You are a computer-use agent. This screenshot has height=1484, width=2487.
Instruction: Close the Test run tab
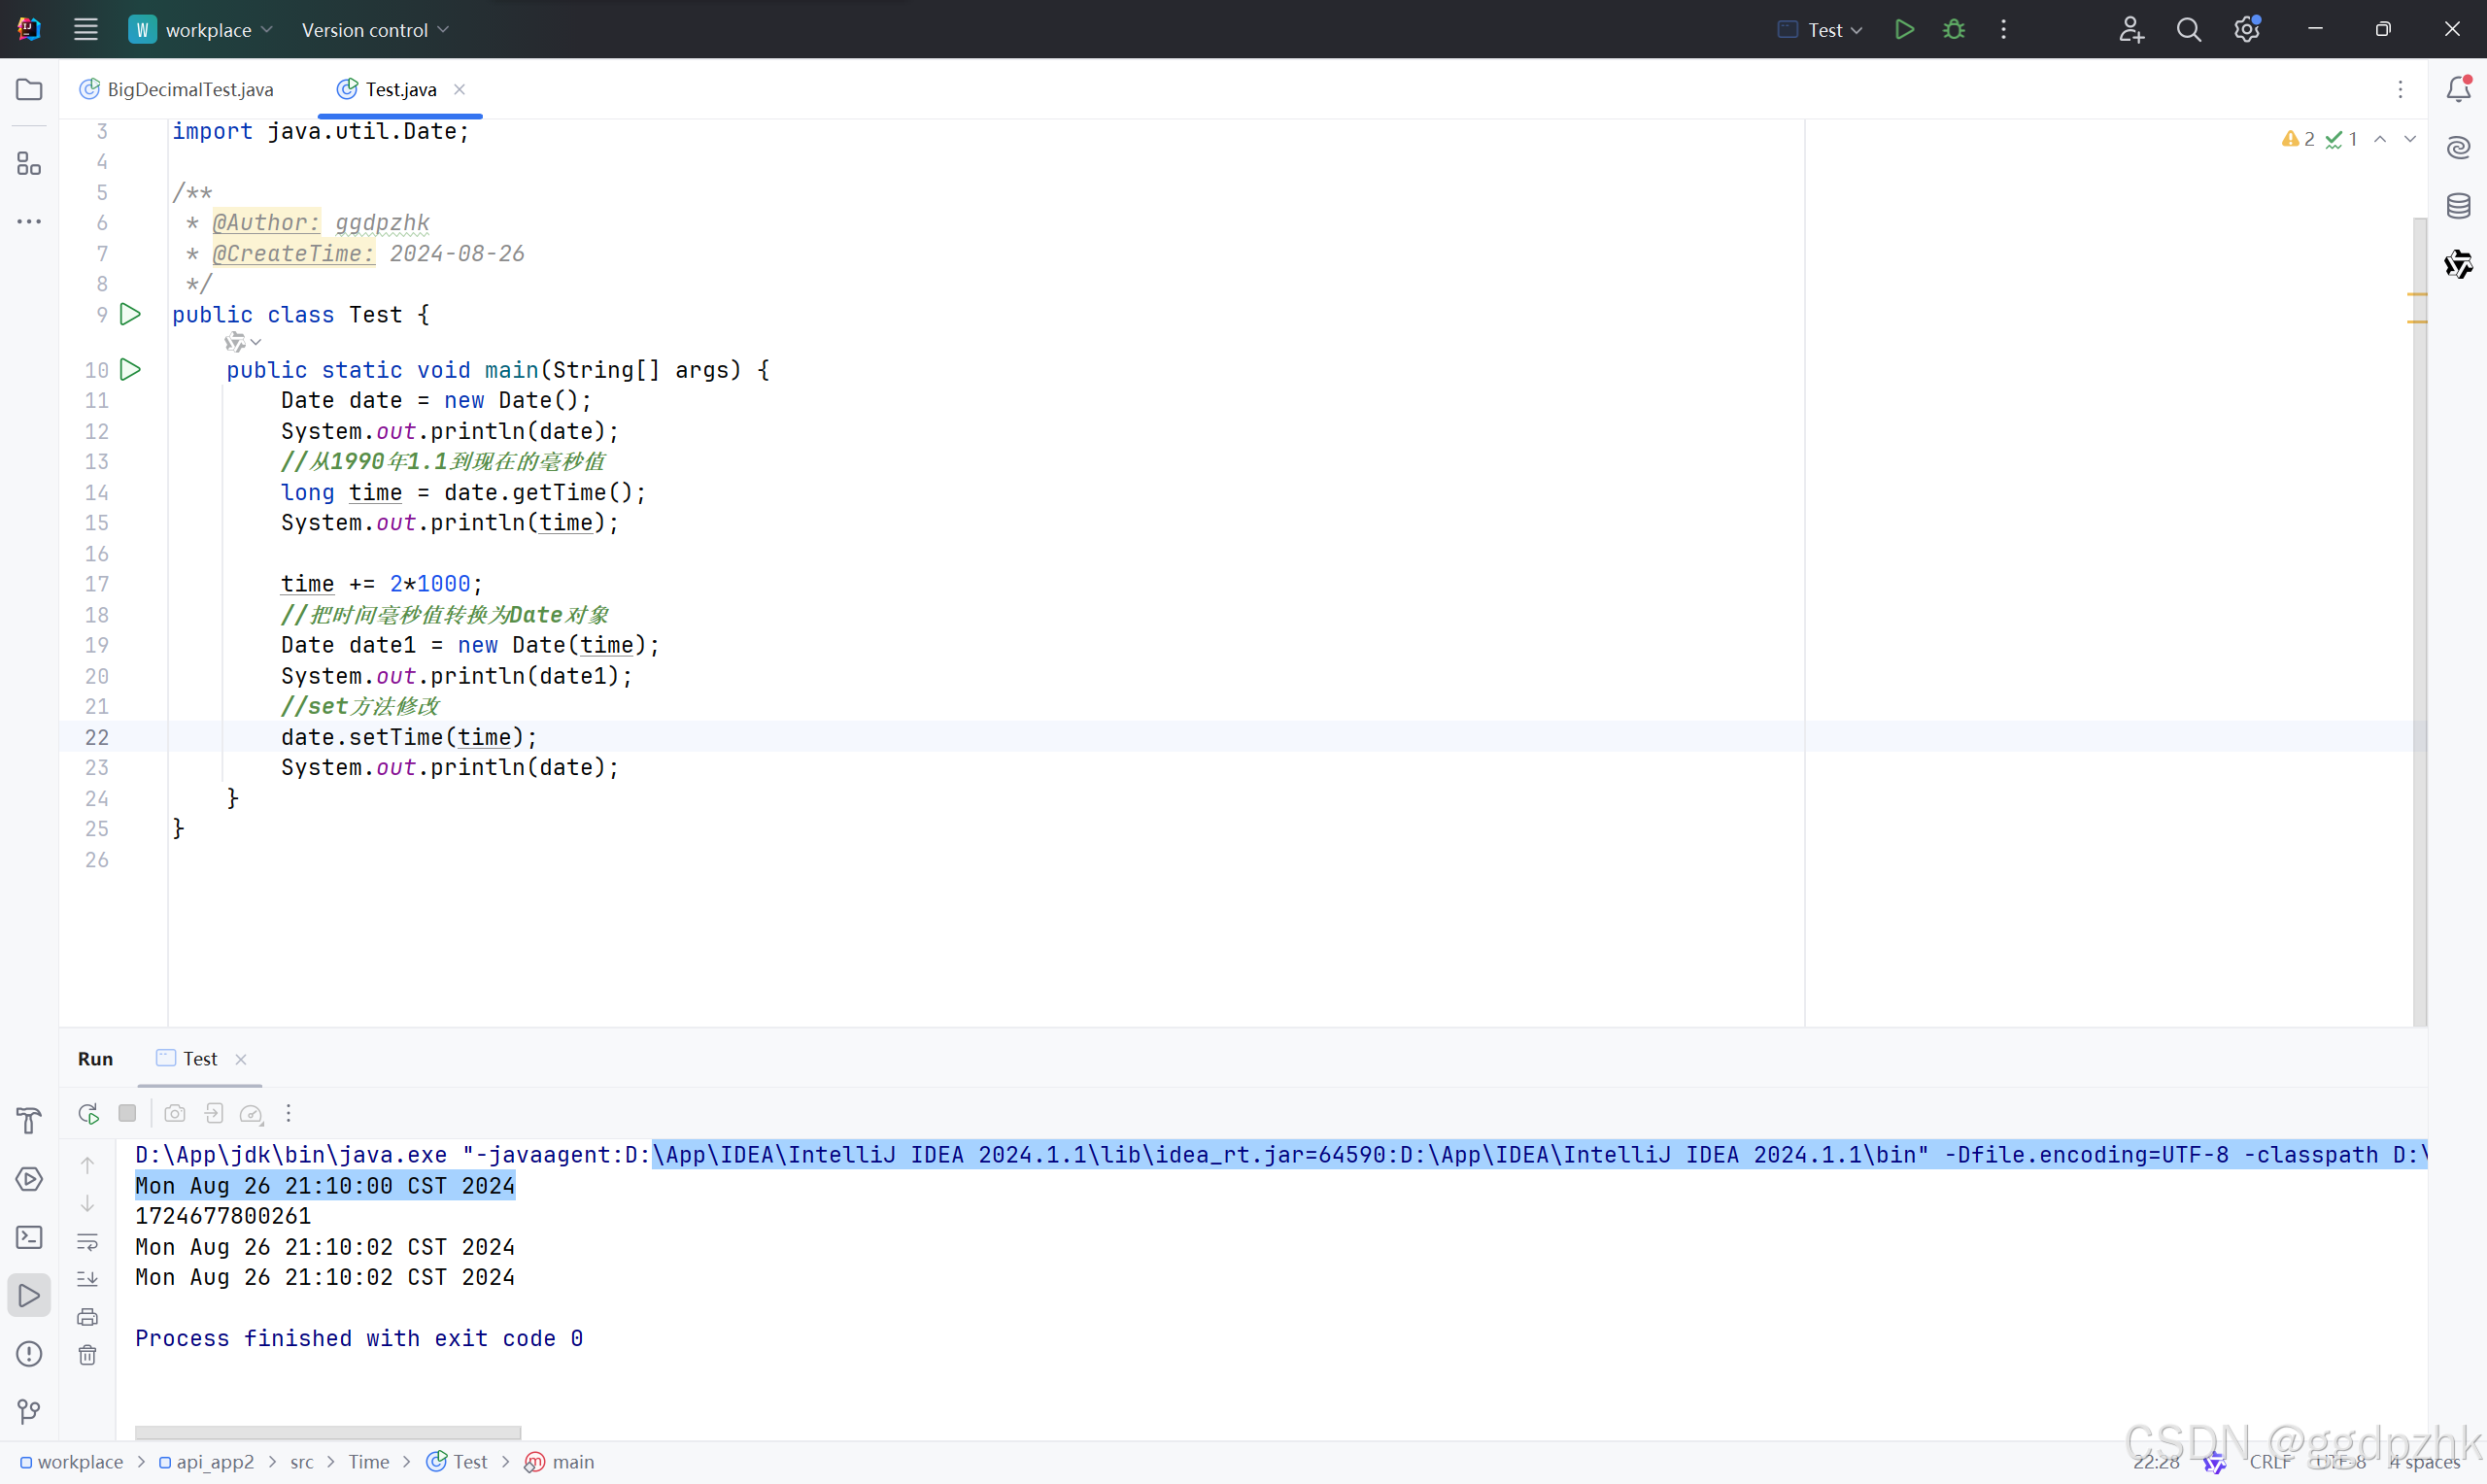pyautogui.click(x=241, y=1060)
